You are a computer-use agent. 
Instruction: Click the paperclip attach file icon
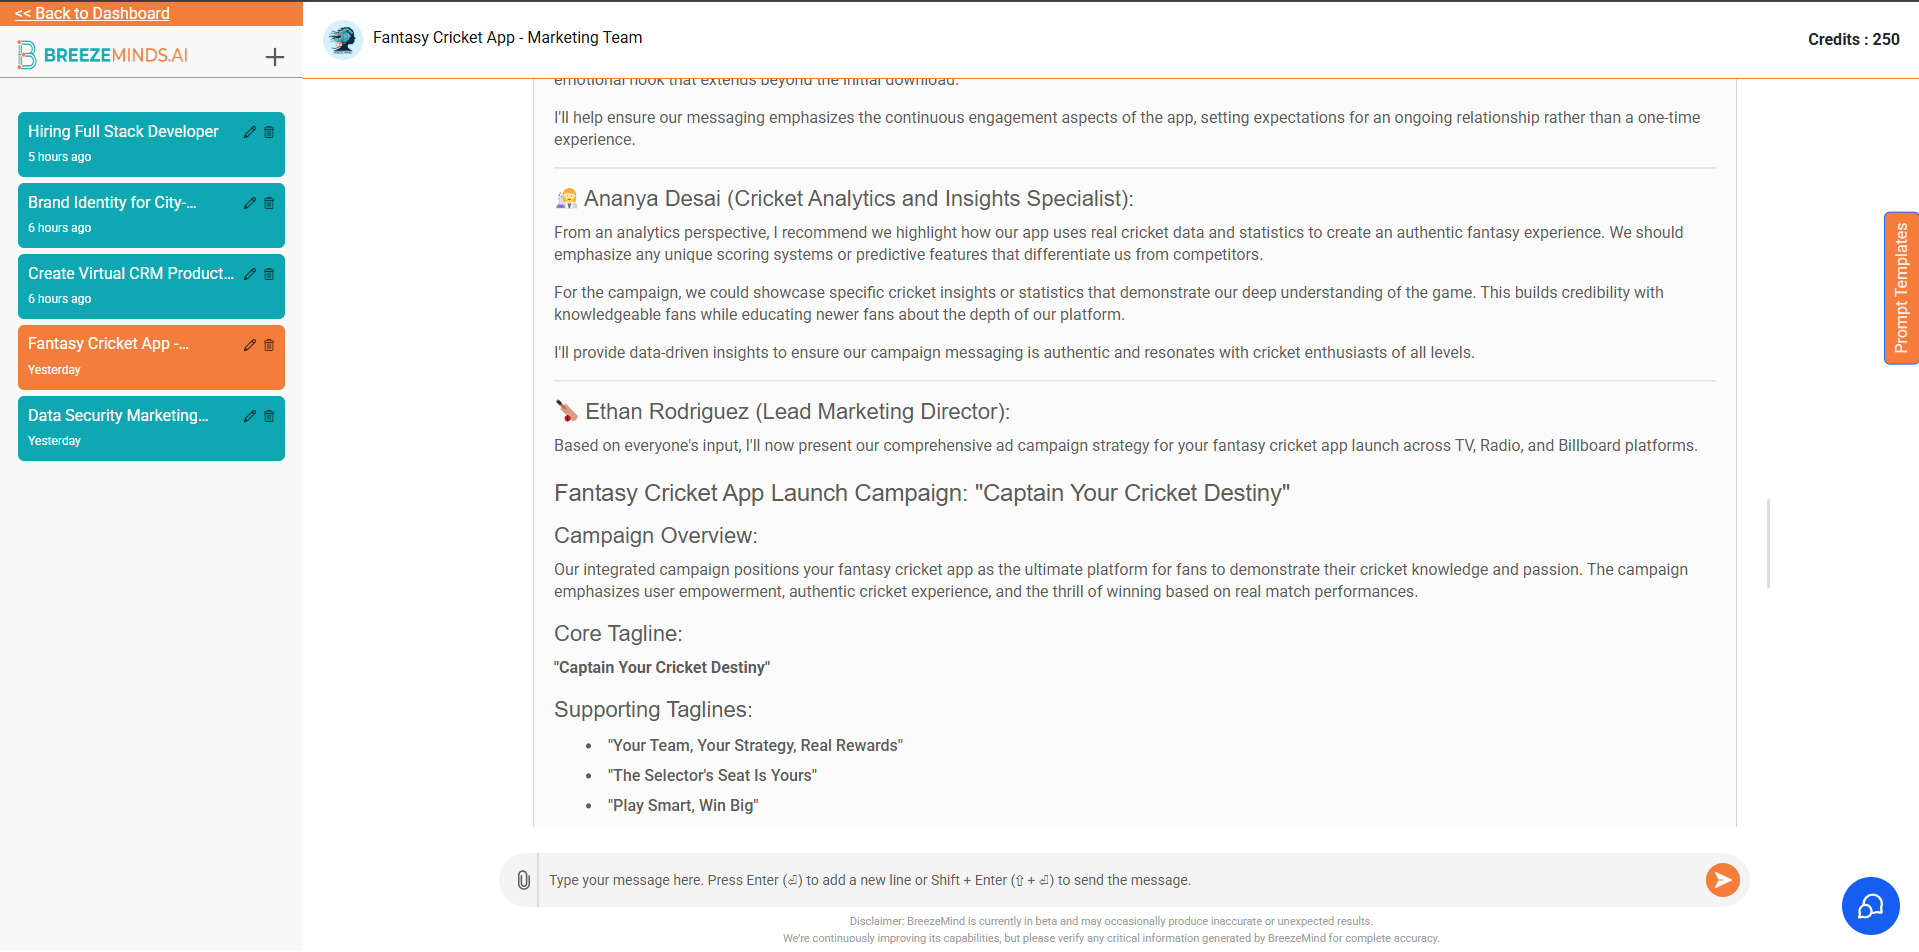click(523, 880)
